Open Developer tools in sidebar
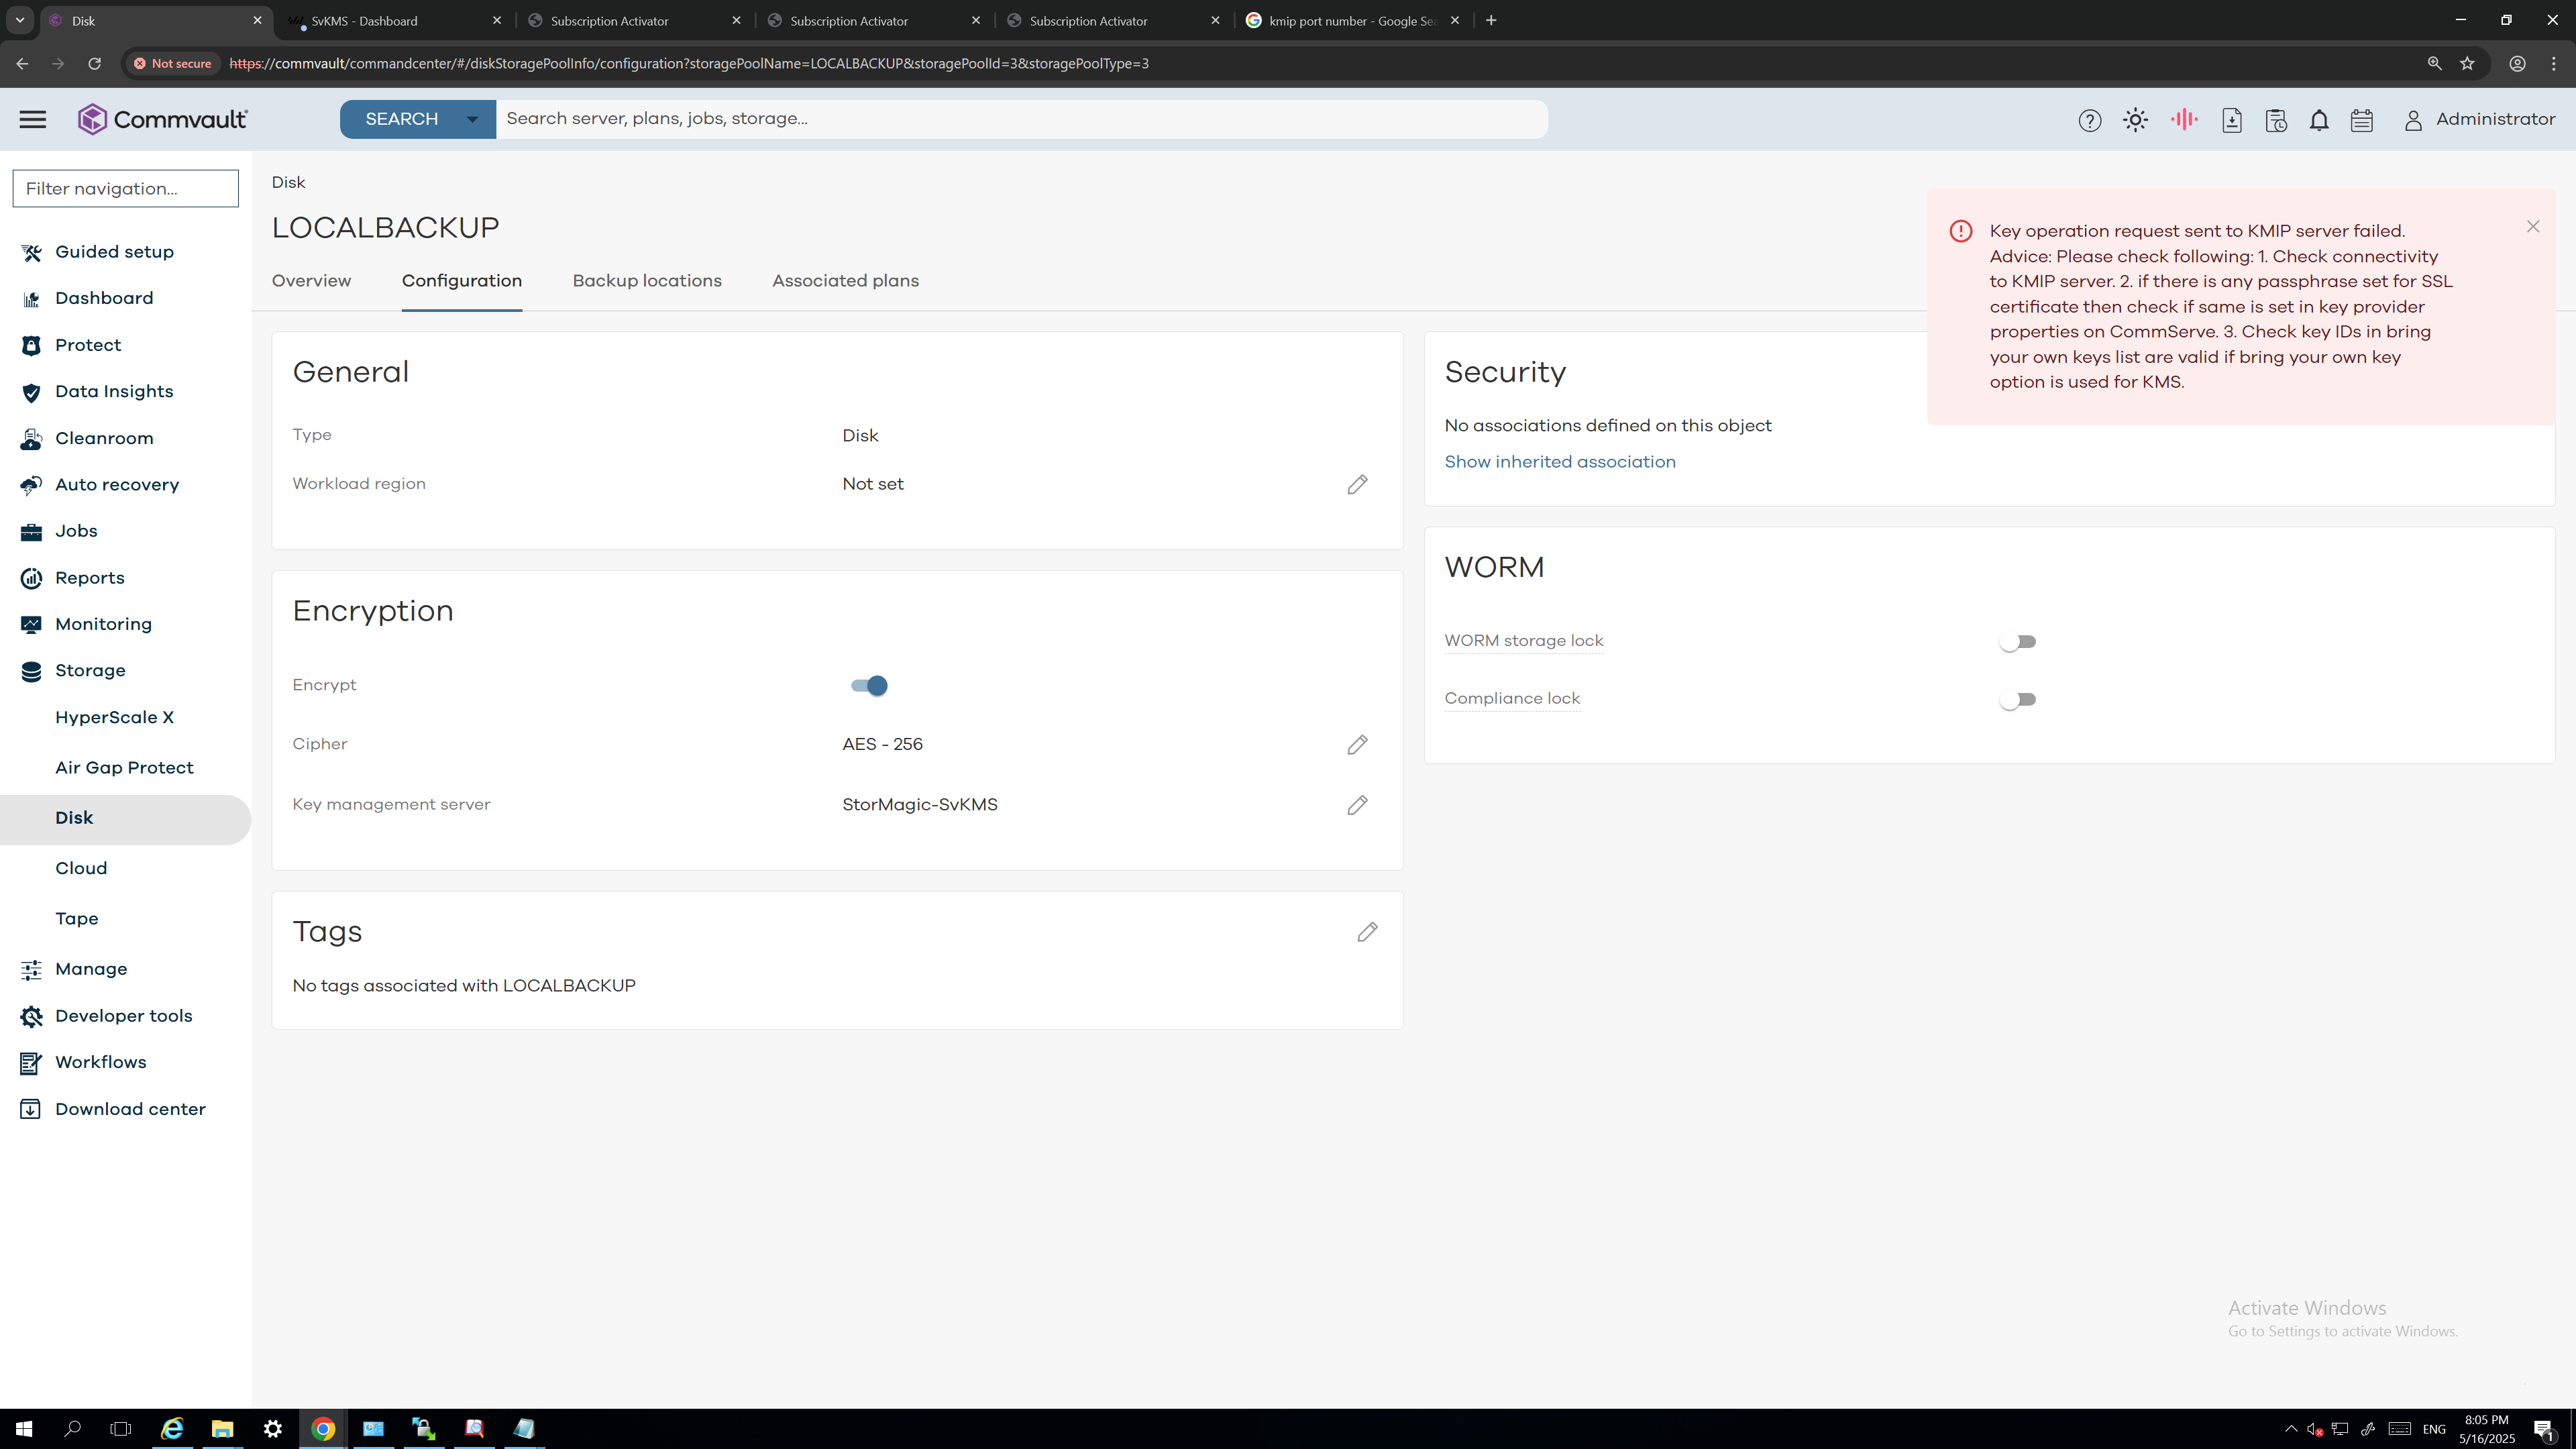Image resolution: width=2576 pixels, height=1449 pixels. 123,1016
